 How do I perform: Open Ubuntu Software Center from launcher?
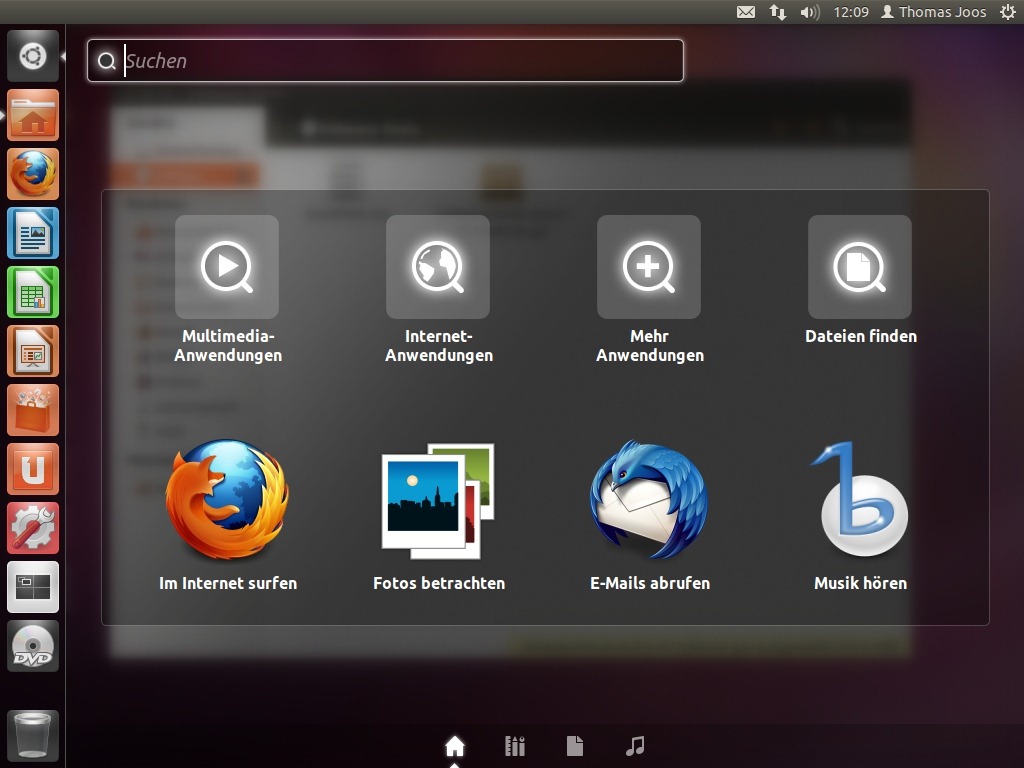pos(33,410)
